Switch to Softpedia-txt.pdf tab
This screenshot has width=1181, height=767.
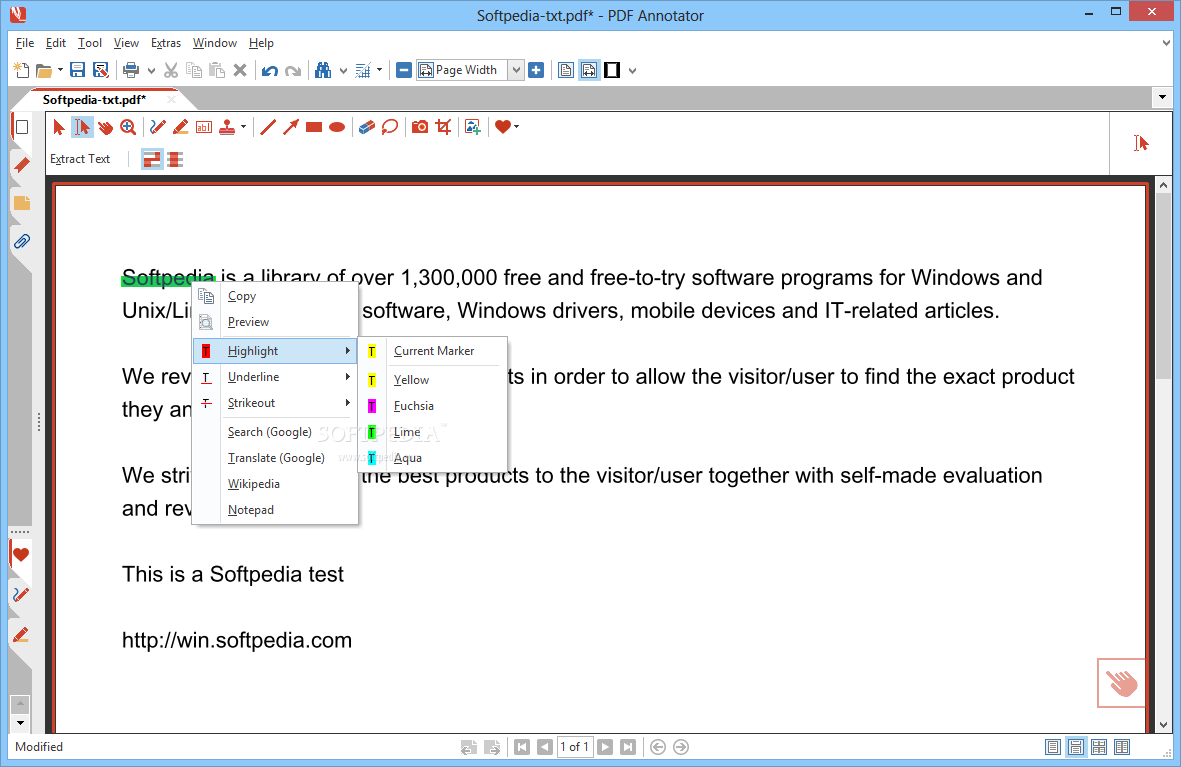pyautogui.click(x=94, y=99)
